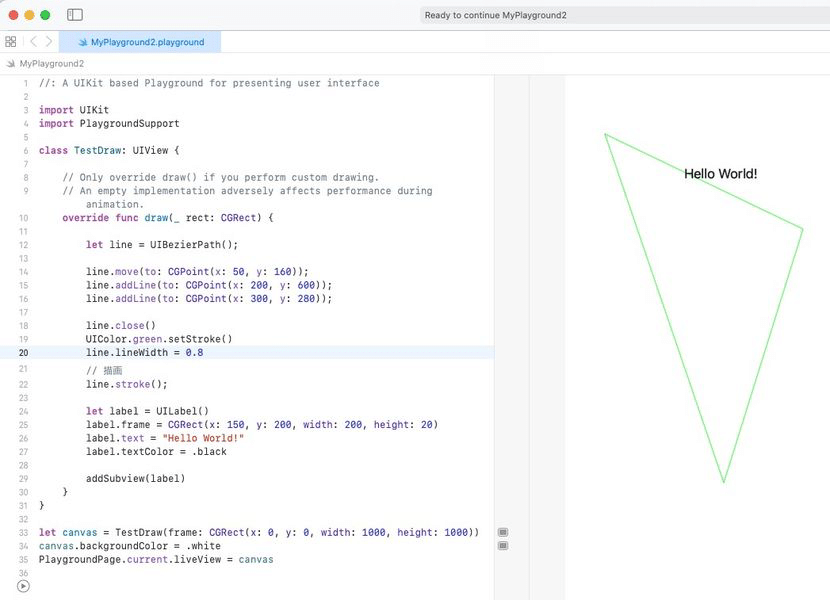Click the line.move(to: CGPoint) statement
Viewport: 830px width, 600px height.
pyautogui.click(x=197, y=272)
